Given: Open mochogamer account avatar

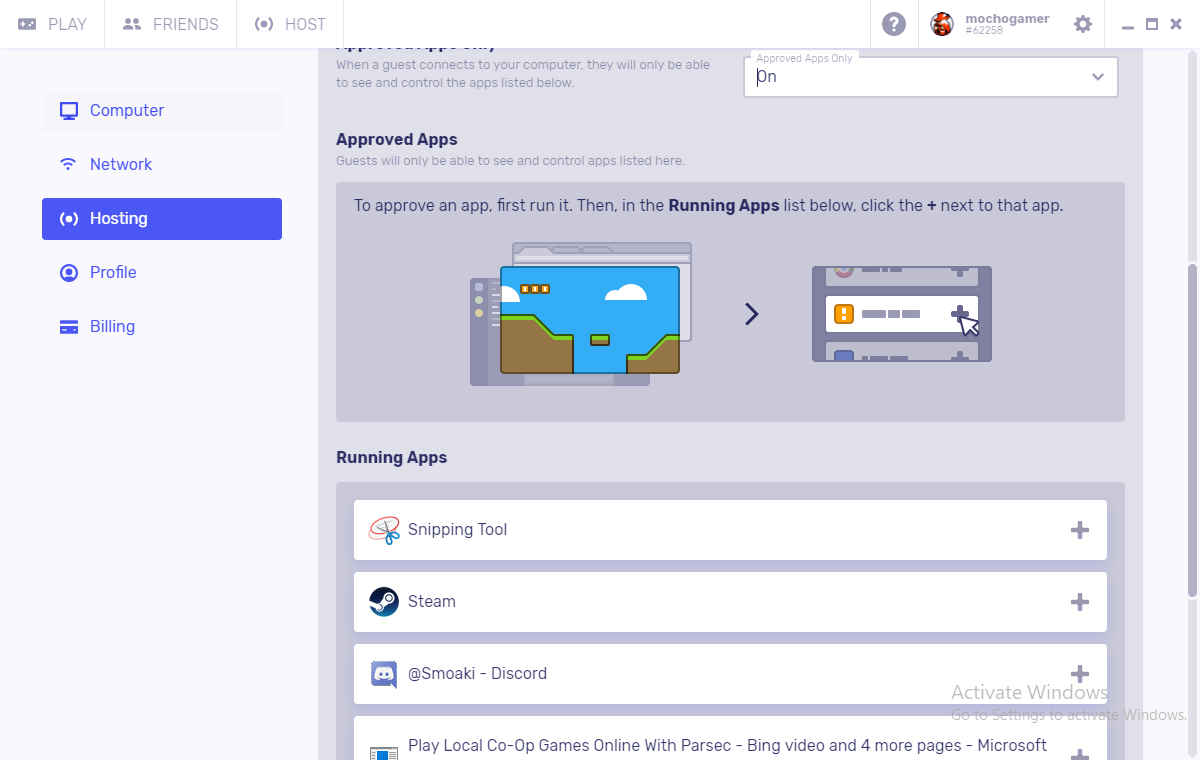Looking at the screenshot, I should pos(942,24).
